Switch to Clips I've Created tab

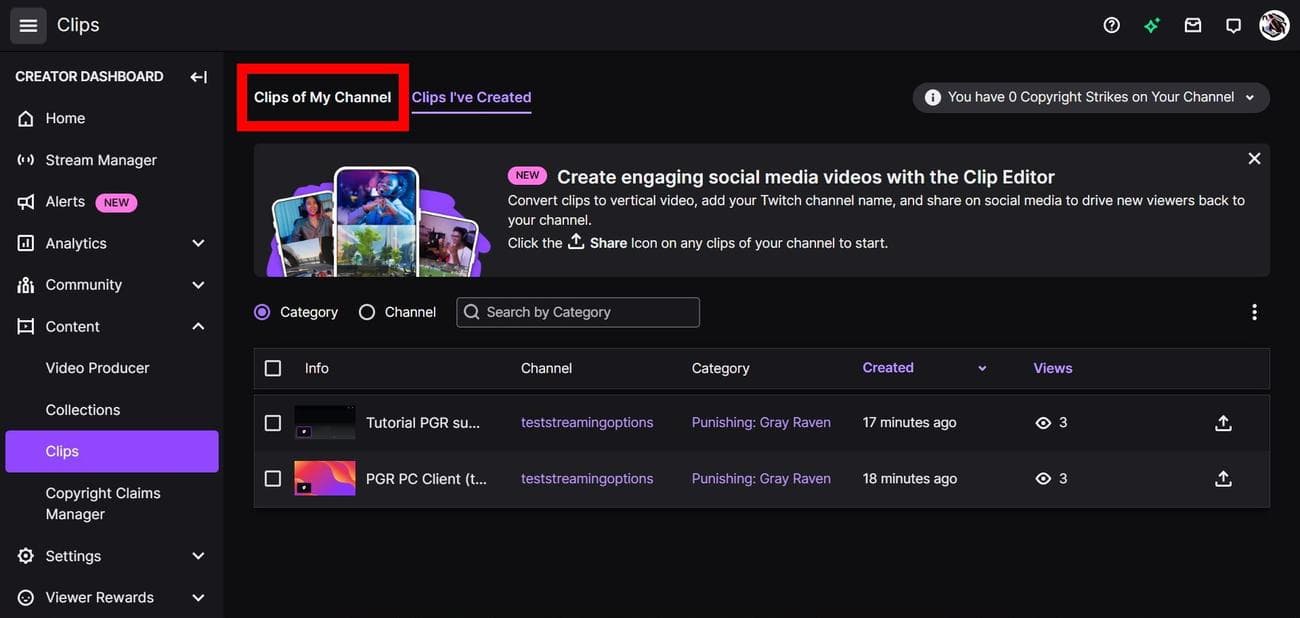pyautogui.click(x=471, y=97)
